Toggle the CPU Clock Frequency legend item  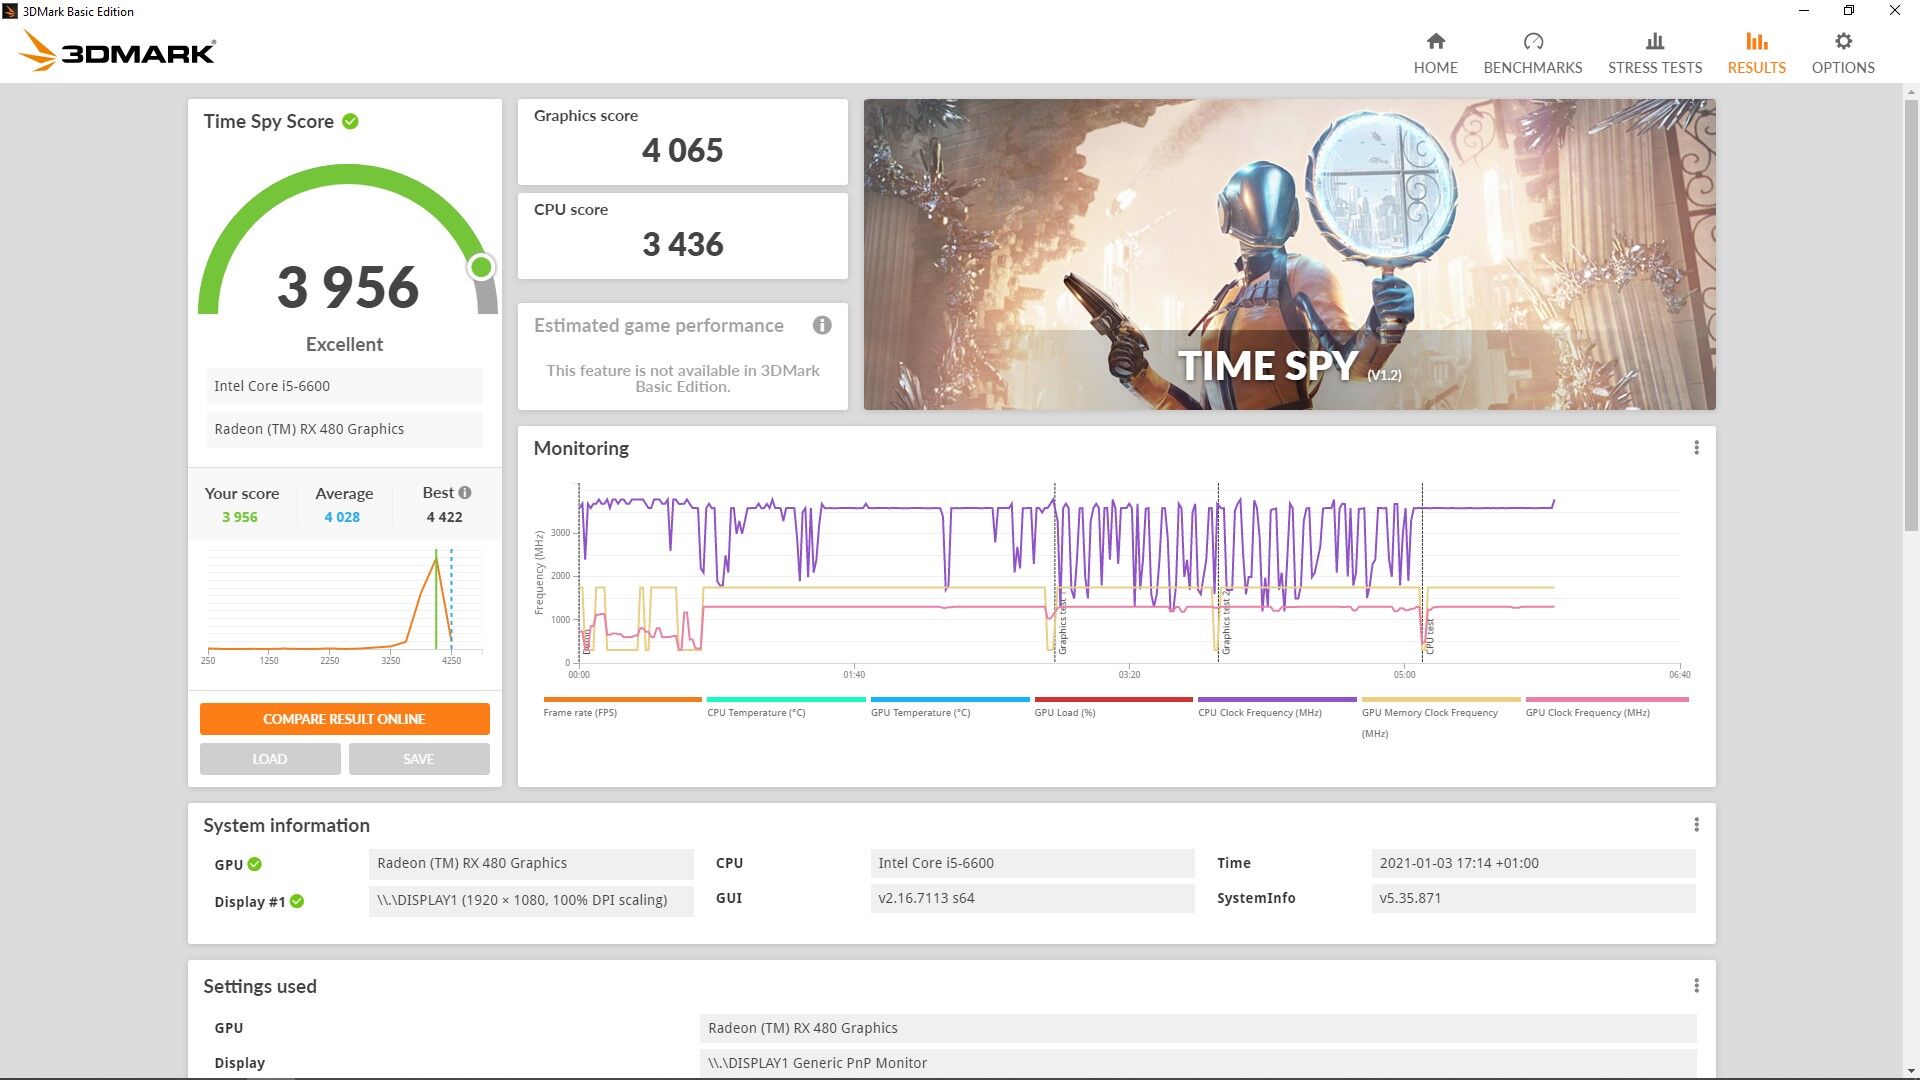(x=1277, y=708)
